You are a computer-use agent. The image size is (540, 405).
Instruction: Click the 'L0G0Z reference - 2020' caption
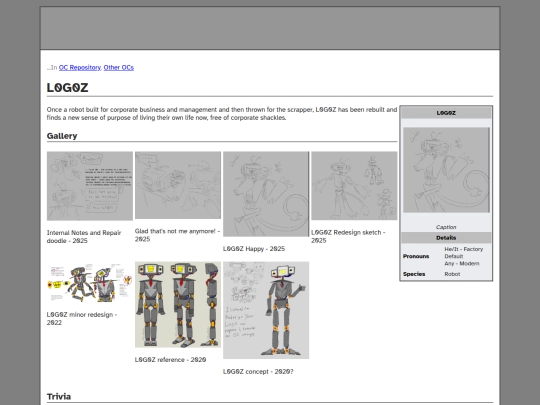pyautogui.click(x=170, y=360)
